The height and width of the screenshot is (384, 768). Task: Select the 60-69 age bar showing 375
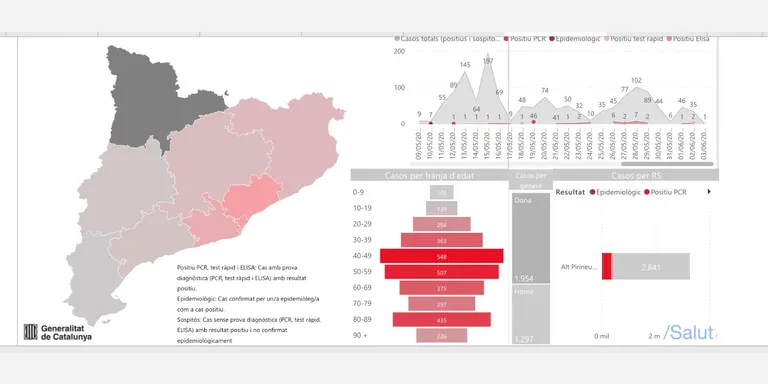point(442,288)
